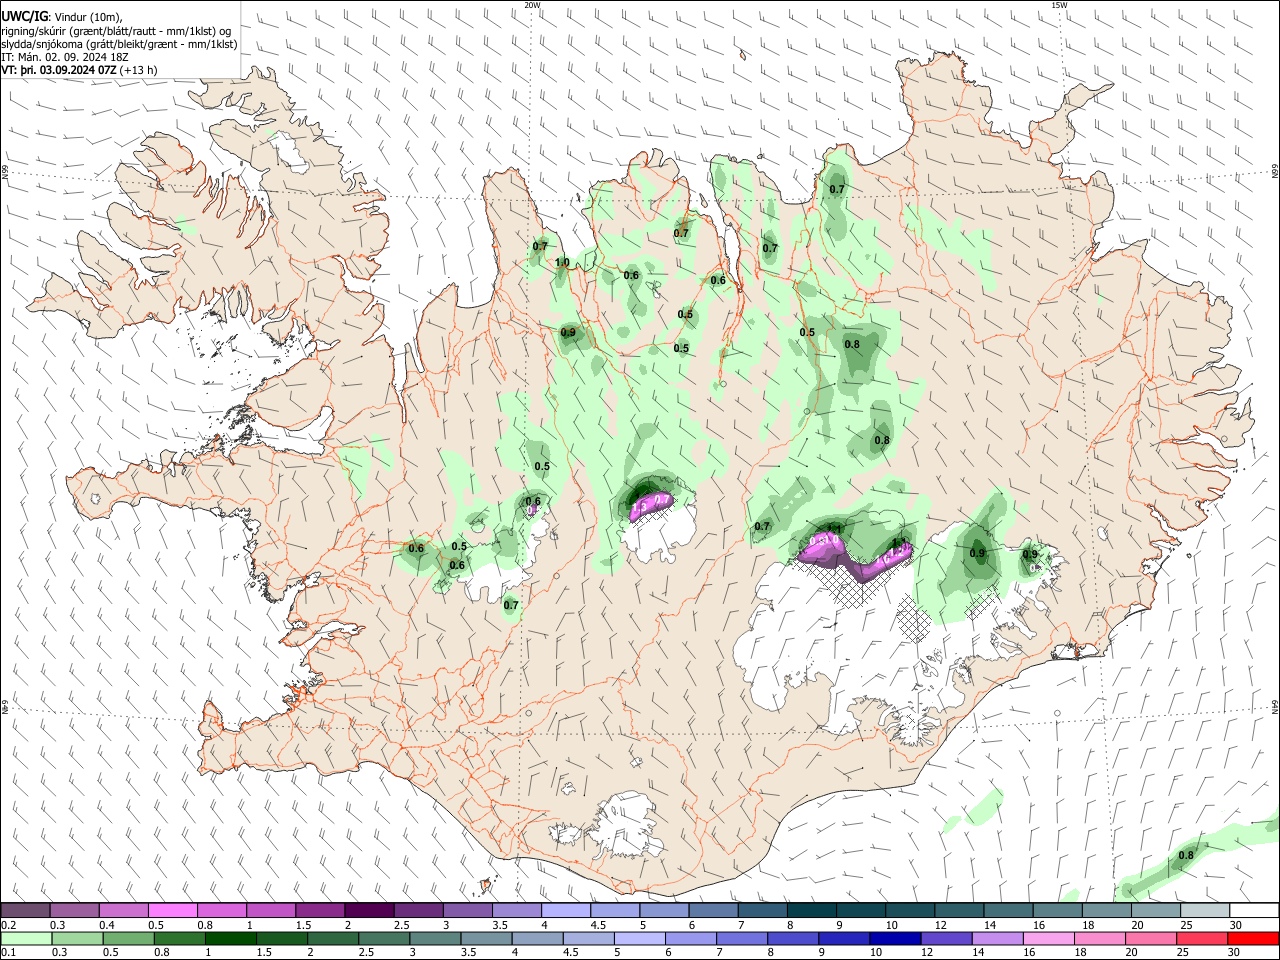
Task: Click the 'UWC/IG' title text
Action: click(25, 16)
